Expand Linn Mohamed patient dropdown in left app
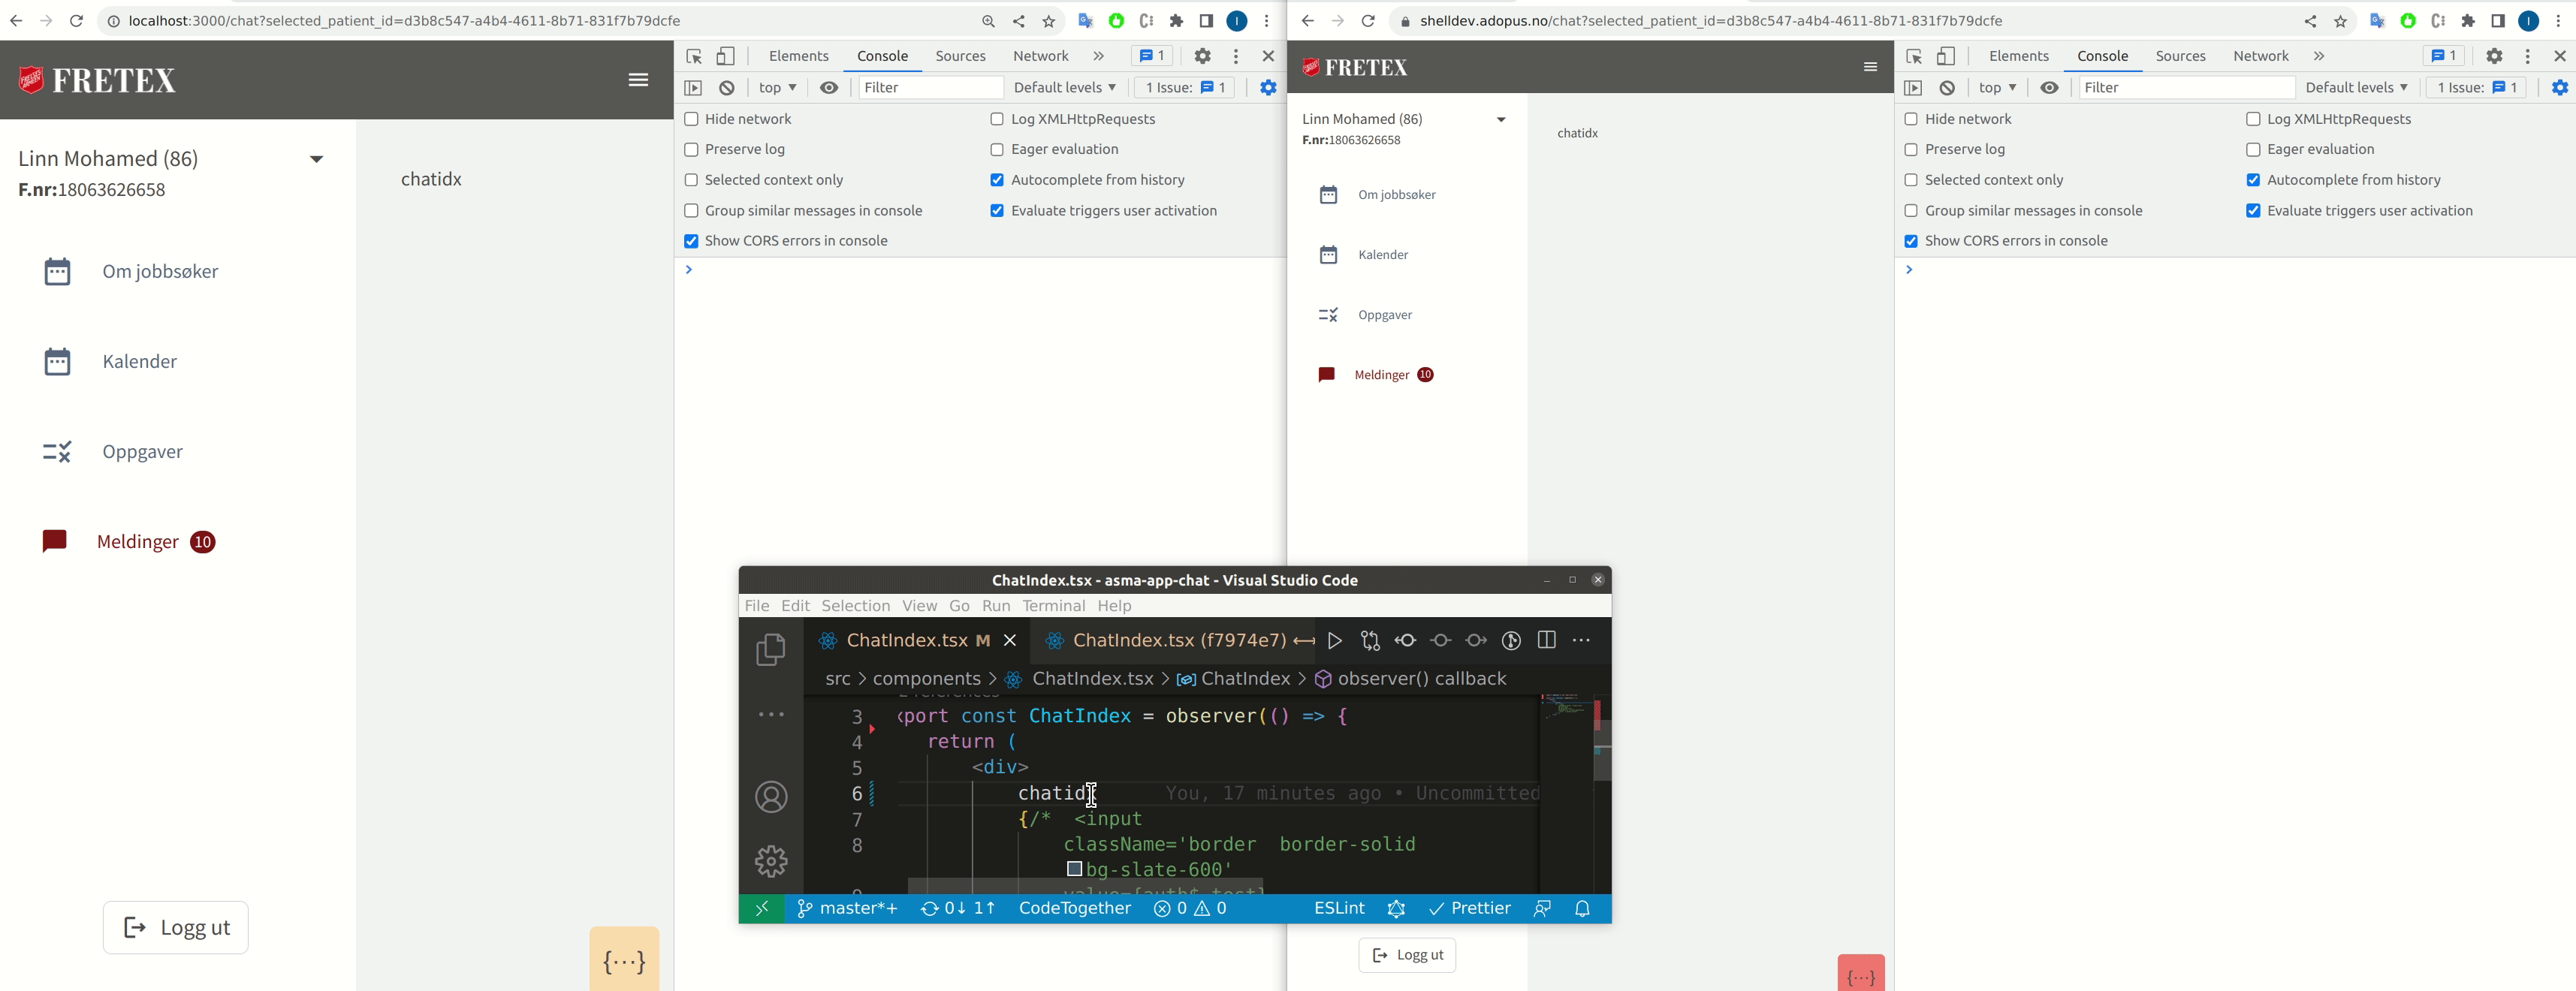Viewport: 2576px width, 991px height. pos(316,159)
